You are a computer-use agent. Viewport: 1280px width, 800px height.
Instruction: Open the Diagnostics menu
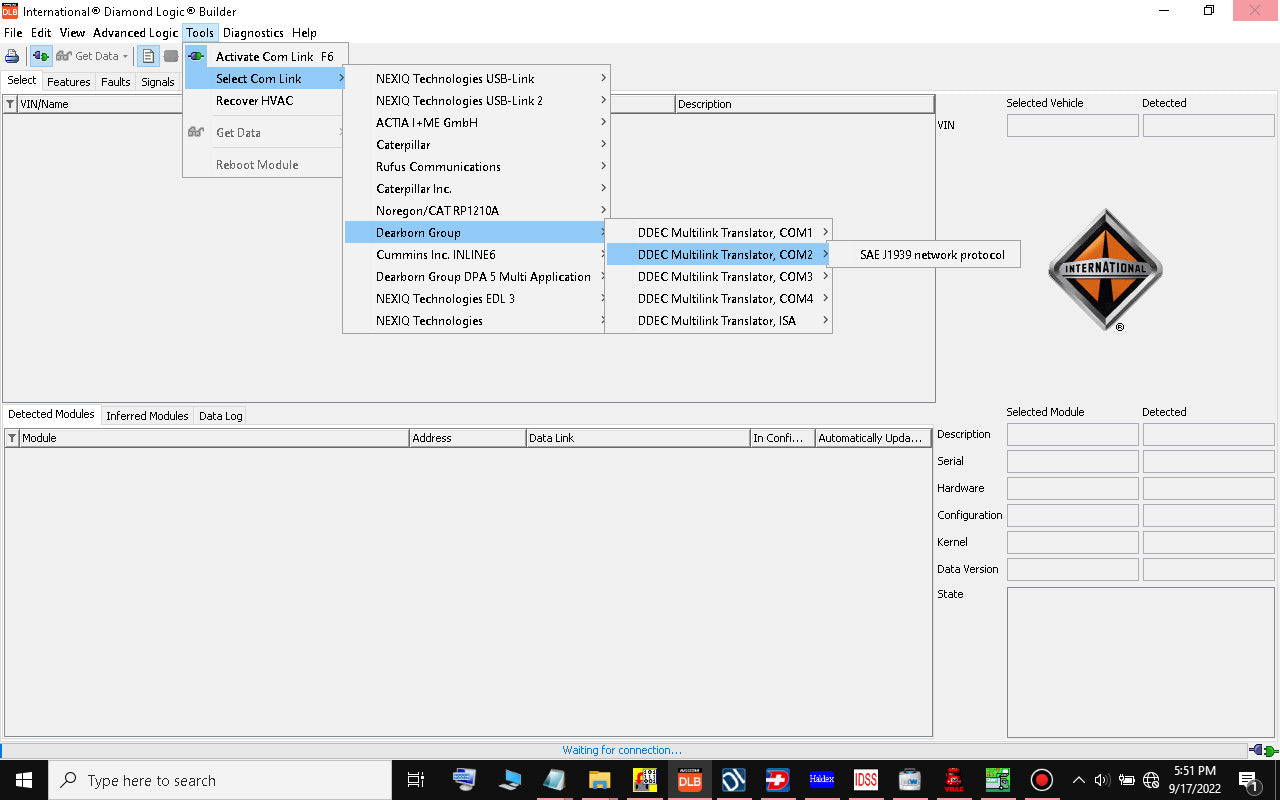coord(253,33)
